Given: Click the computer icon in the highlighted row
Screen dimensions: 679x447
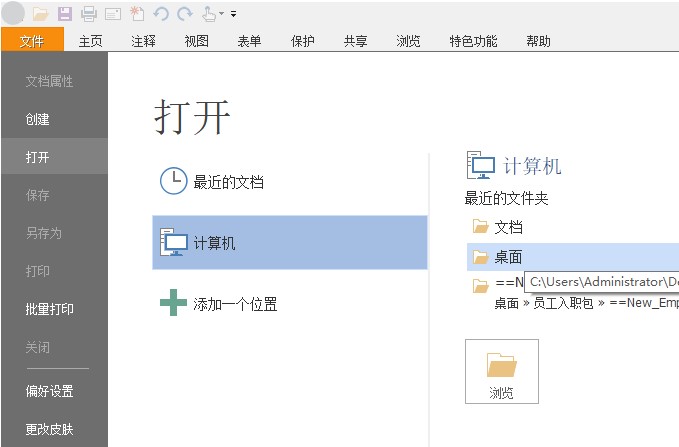Looking at the screenshot, I should click(x=174, y=242).
